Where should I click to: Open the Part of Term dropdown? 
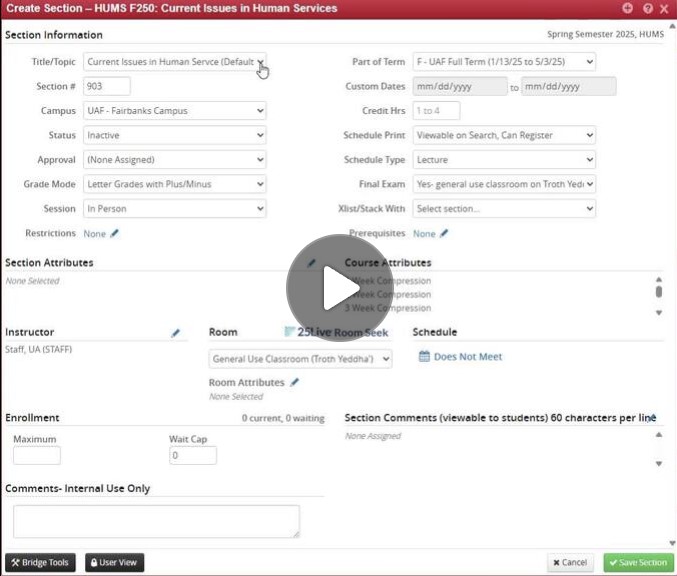click(504, 62)
